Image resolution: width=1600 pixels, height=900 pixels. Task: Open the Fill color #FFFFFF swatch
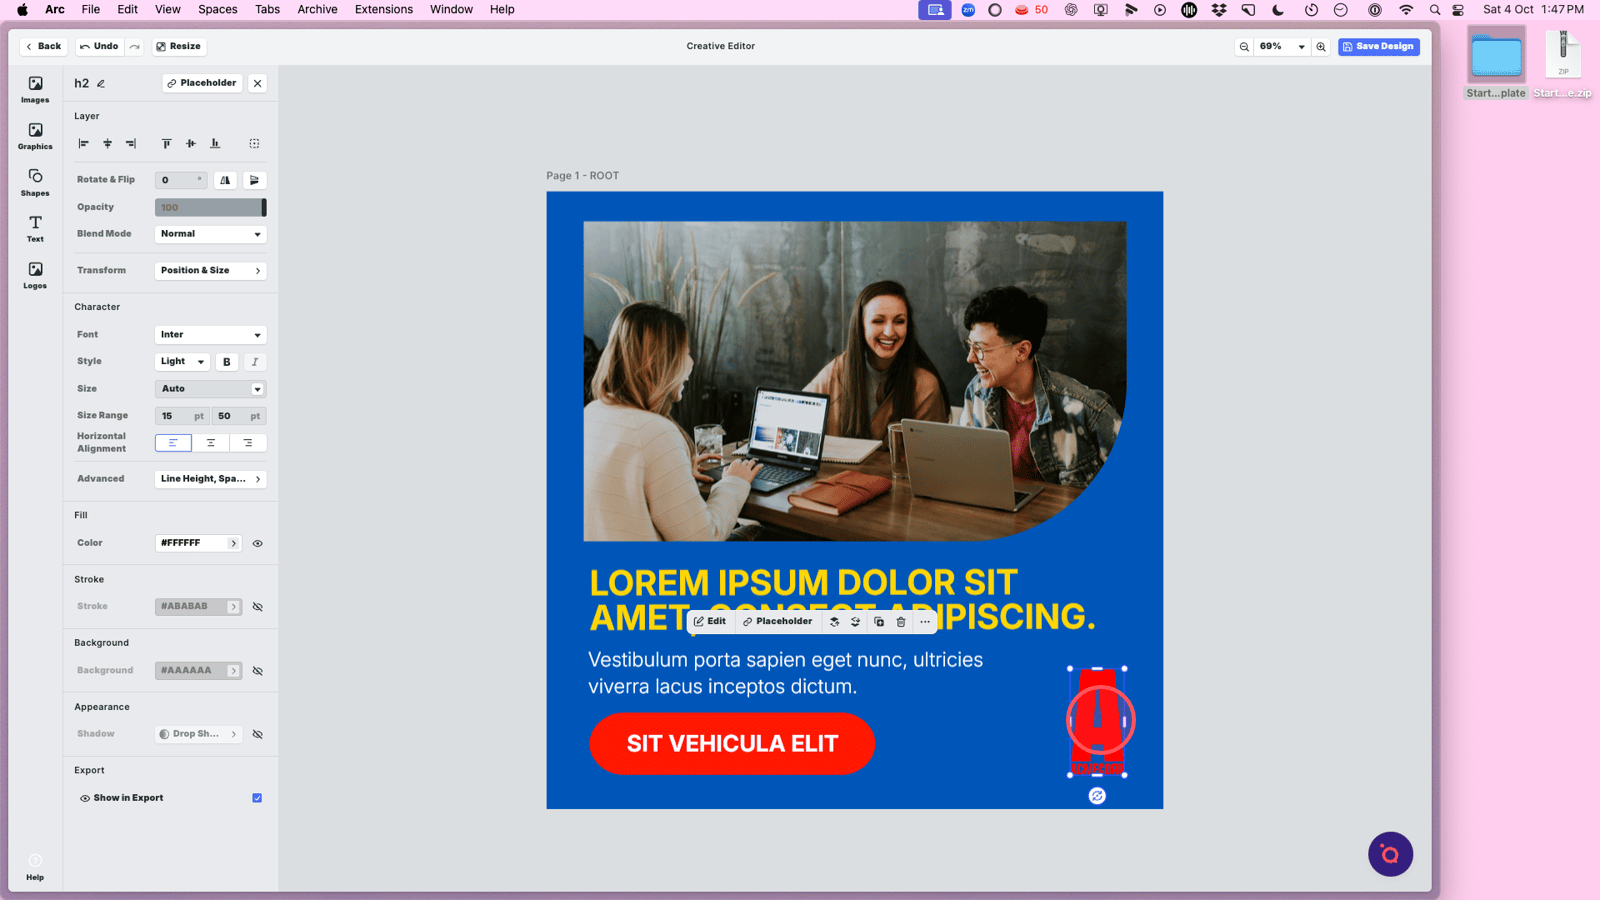pos(199,543)
